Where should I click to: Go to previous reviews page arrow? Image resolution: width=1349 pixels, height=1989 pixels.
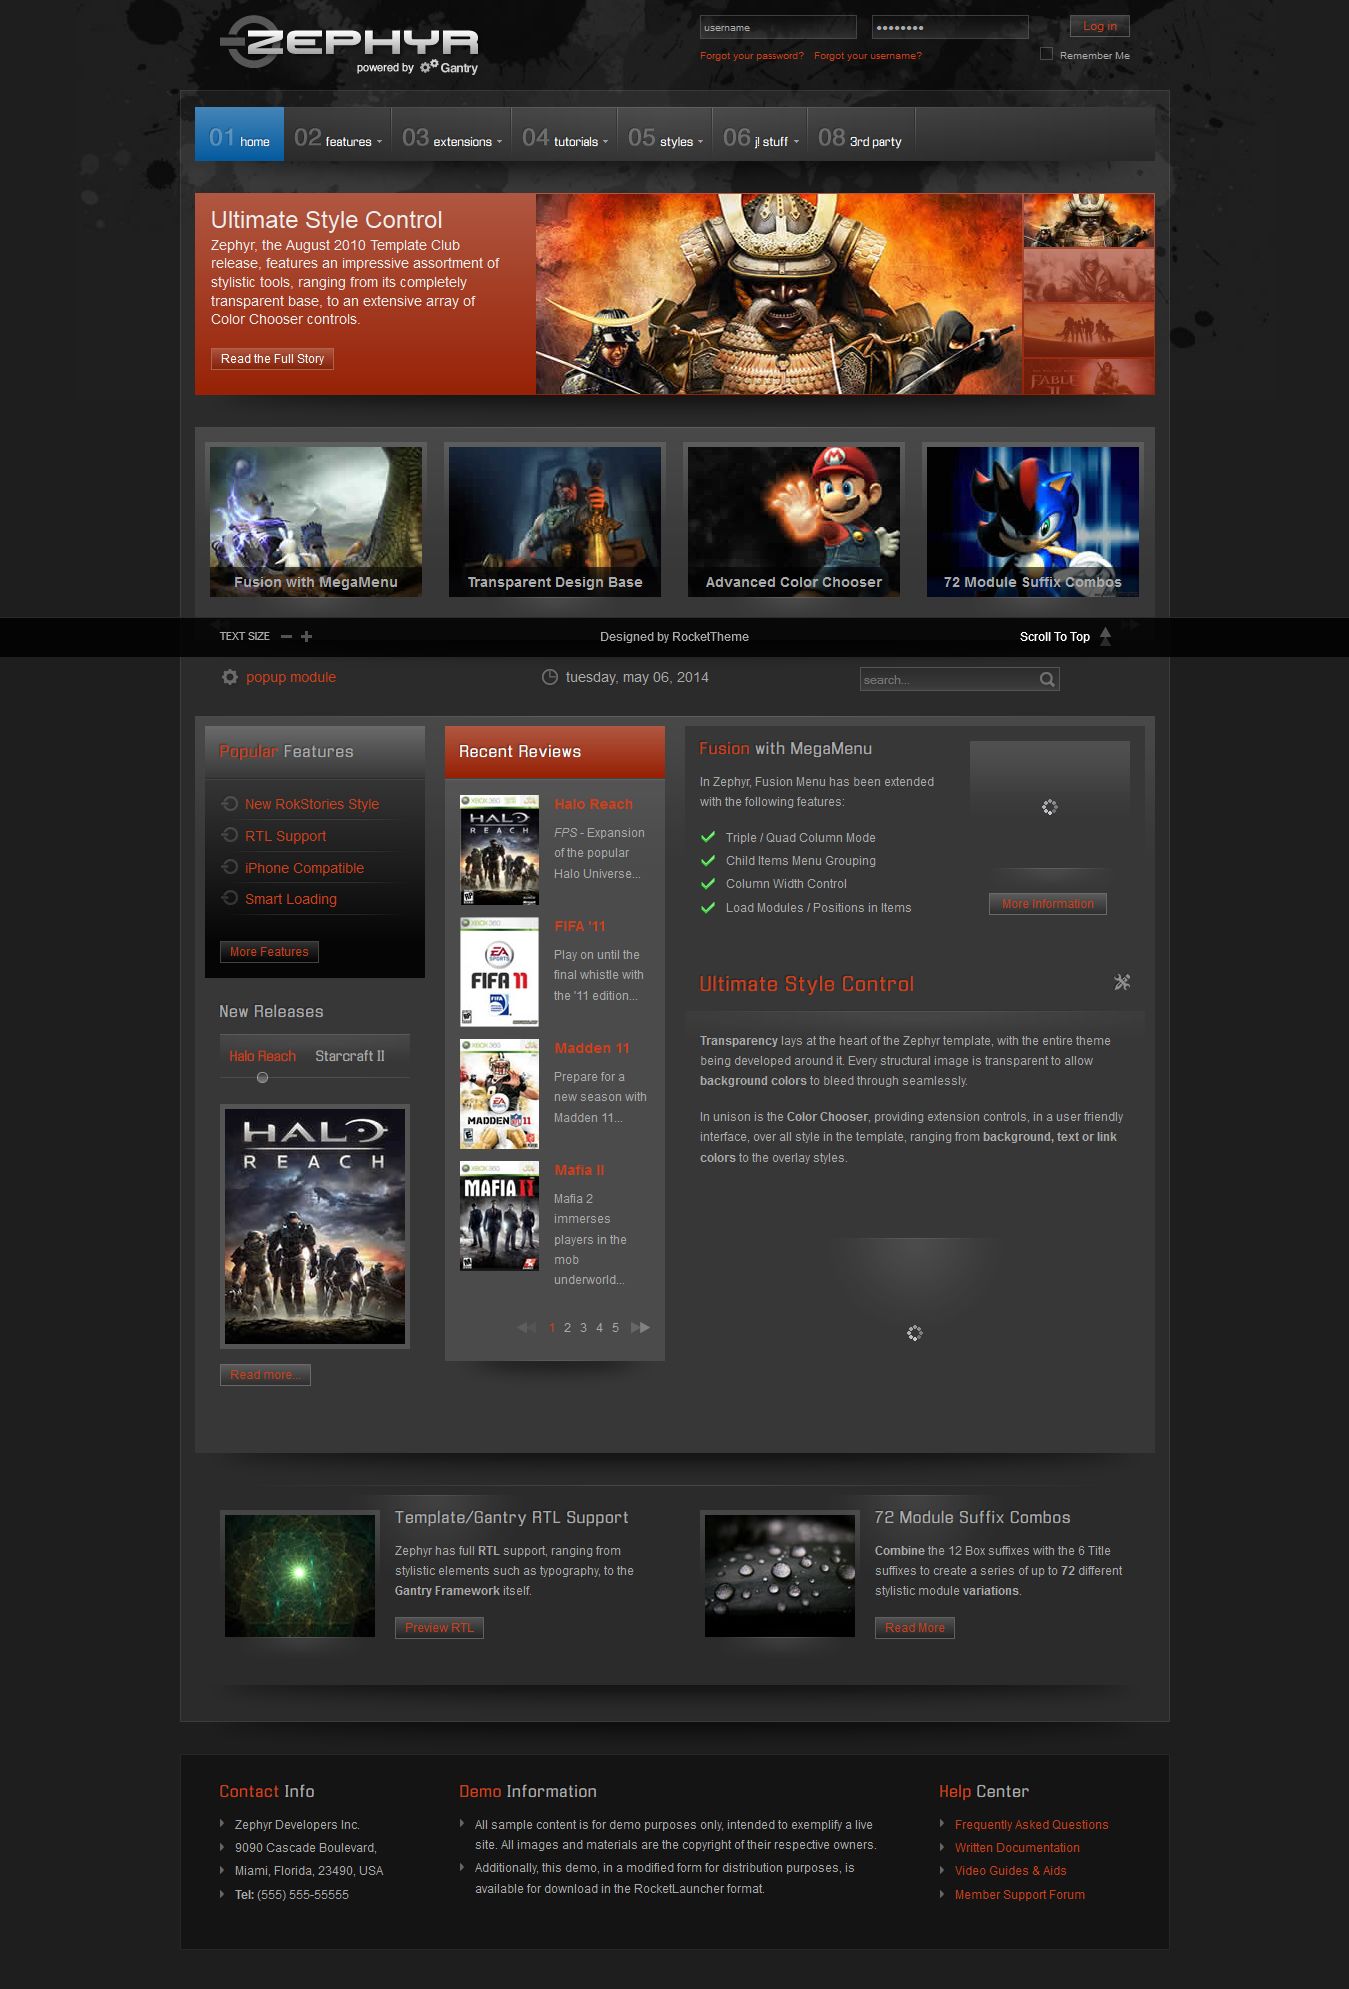tap(526, 1328)
